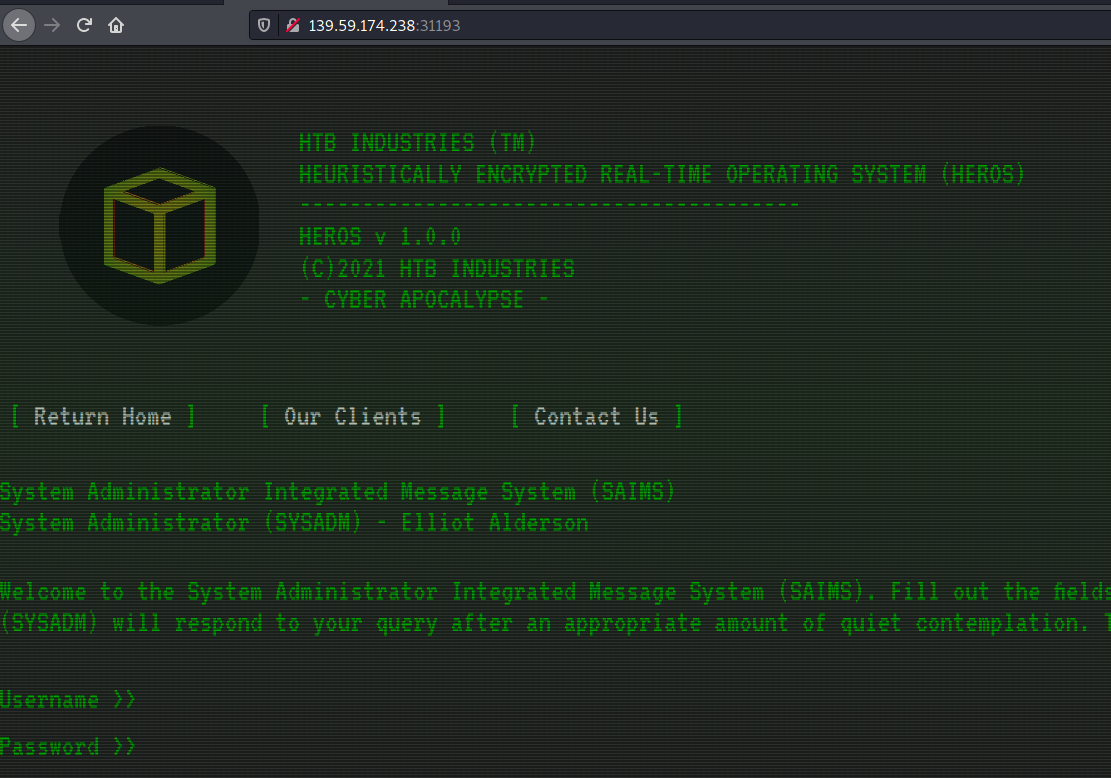Go back using the browser back arrow
Screen dimensions: 1111x778
[x=19, y=26]
